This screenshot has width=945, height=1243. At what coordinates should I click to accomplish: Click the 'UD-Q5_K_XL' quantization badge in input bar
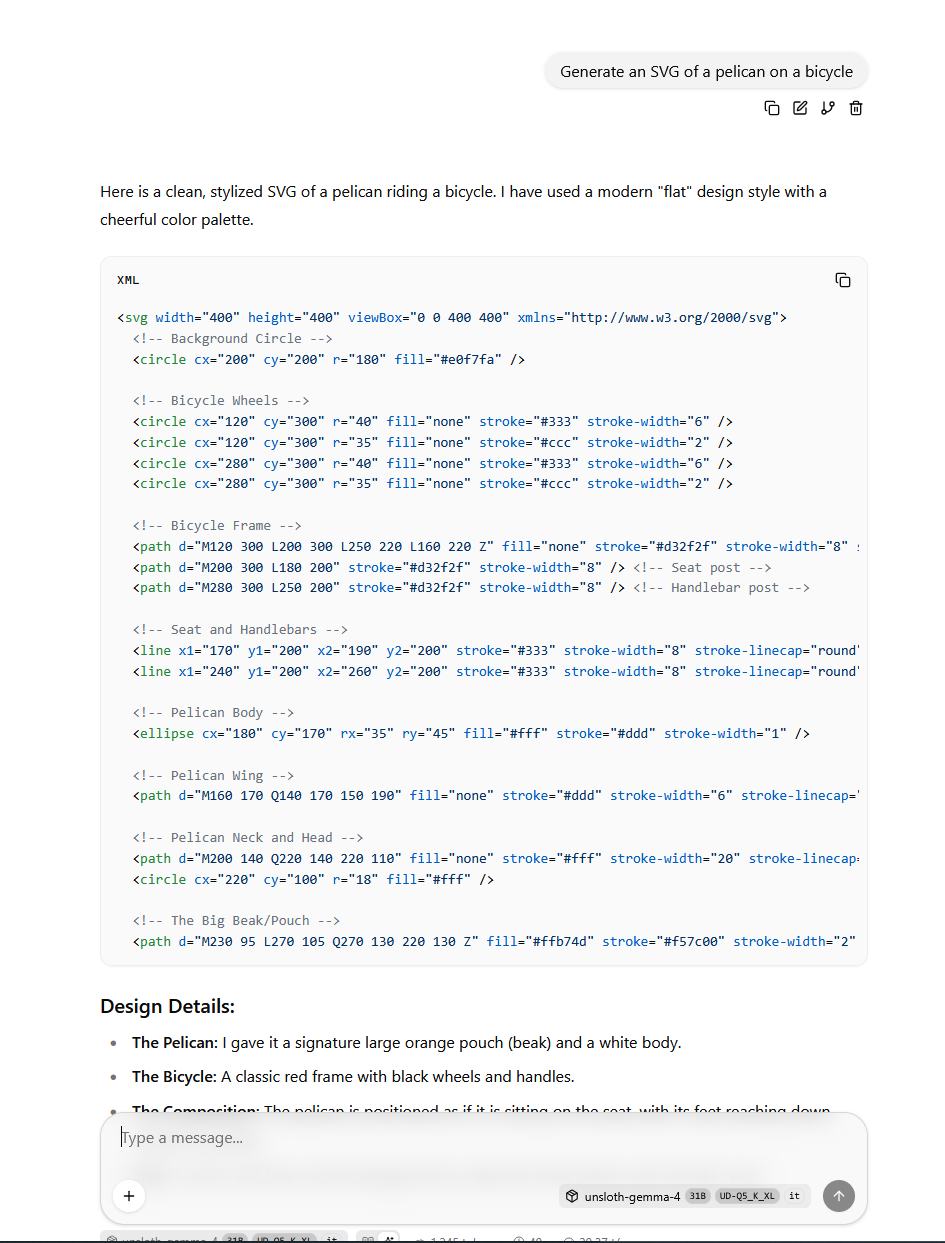tap(748, 1196)
